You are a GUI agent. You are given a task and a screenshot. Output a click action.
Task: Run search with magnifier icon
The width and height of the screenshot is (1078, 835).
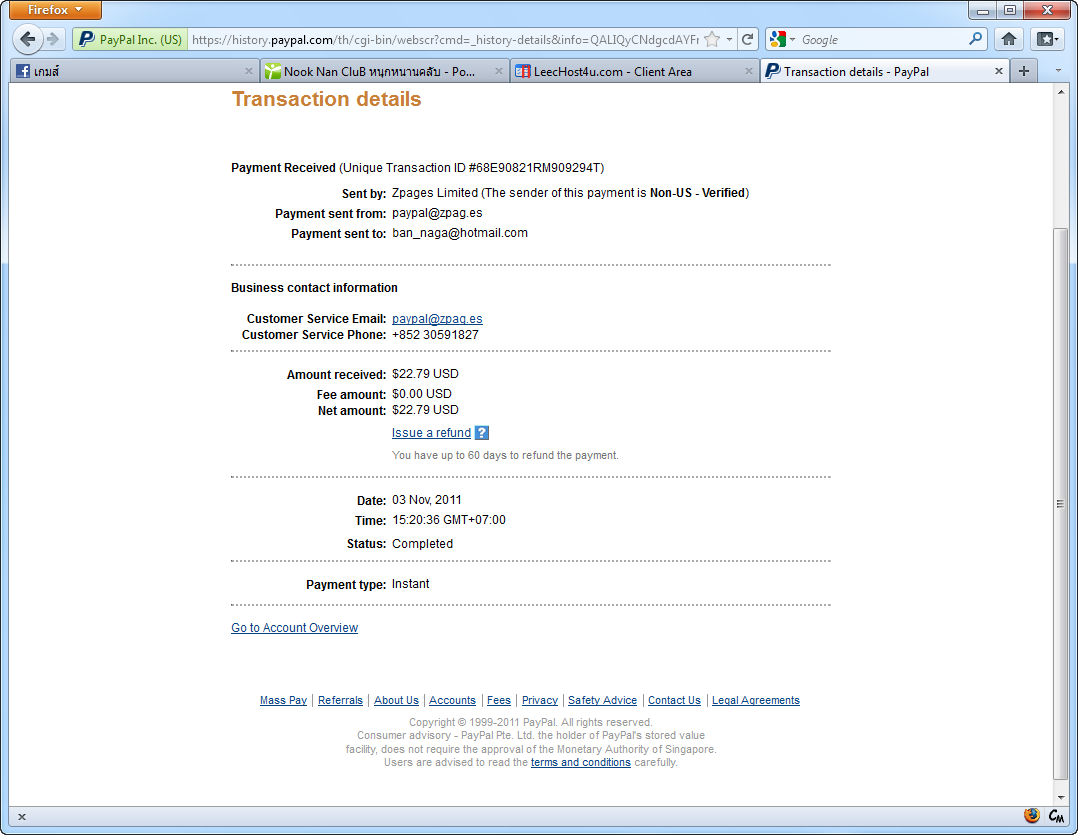[975, 40]
